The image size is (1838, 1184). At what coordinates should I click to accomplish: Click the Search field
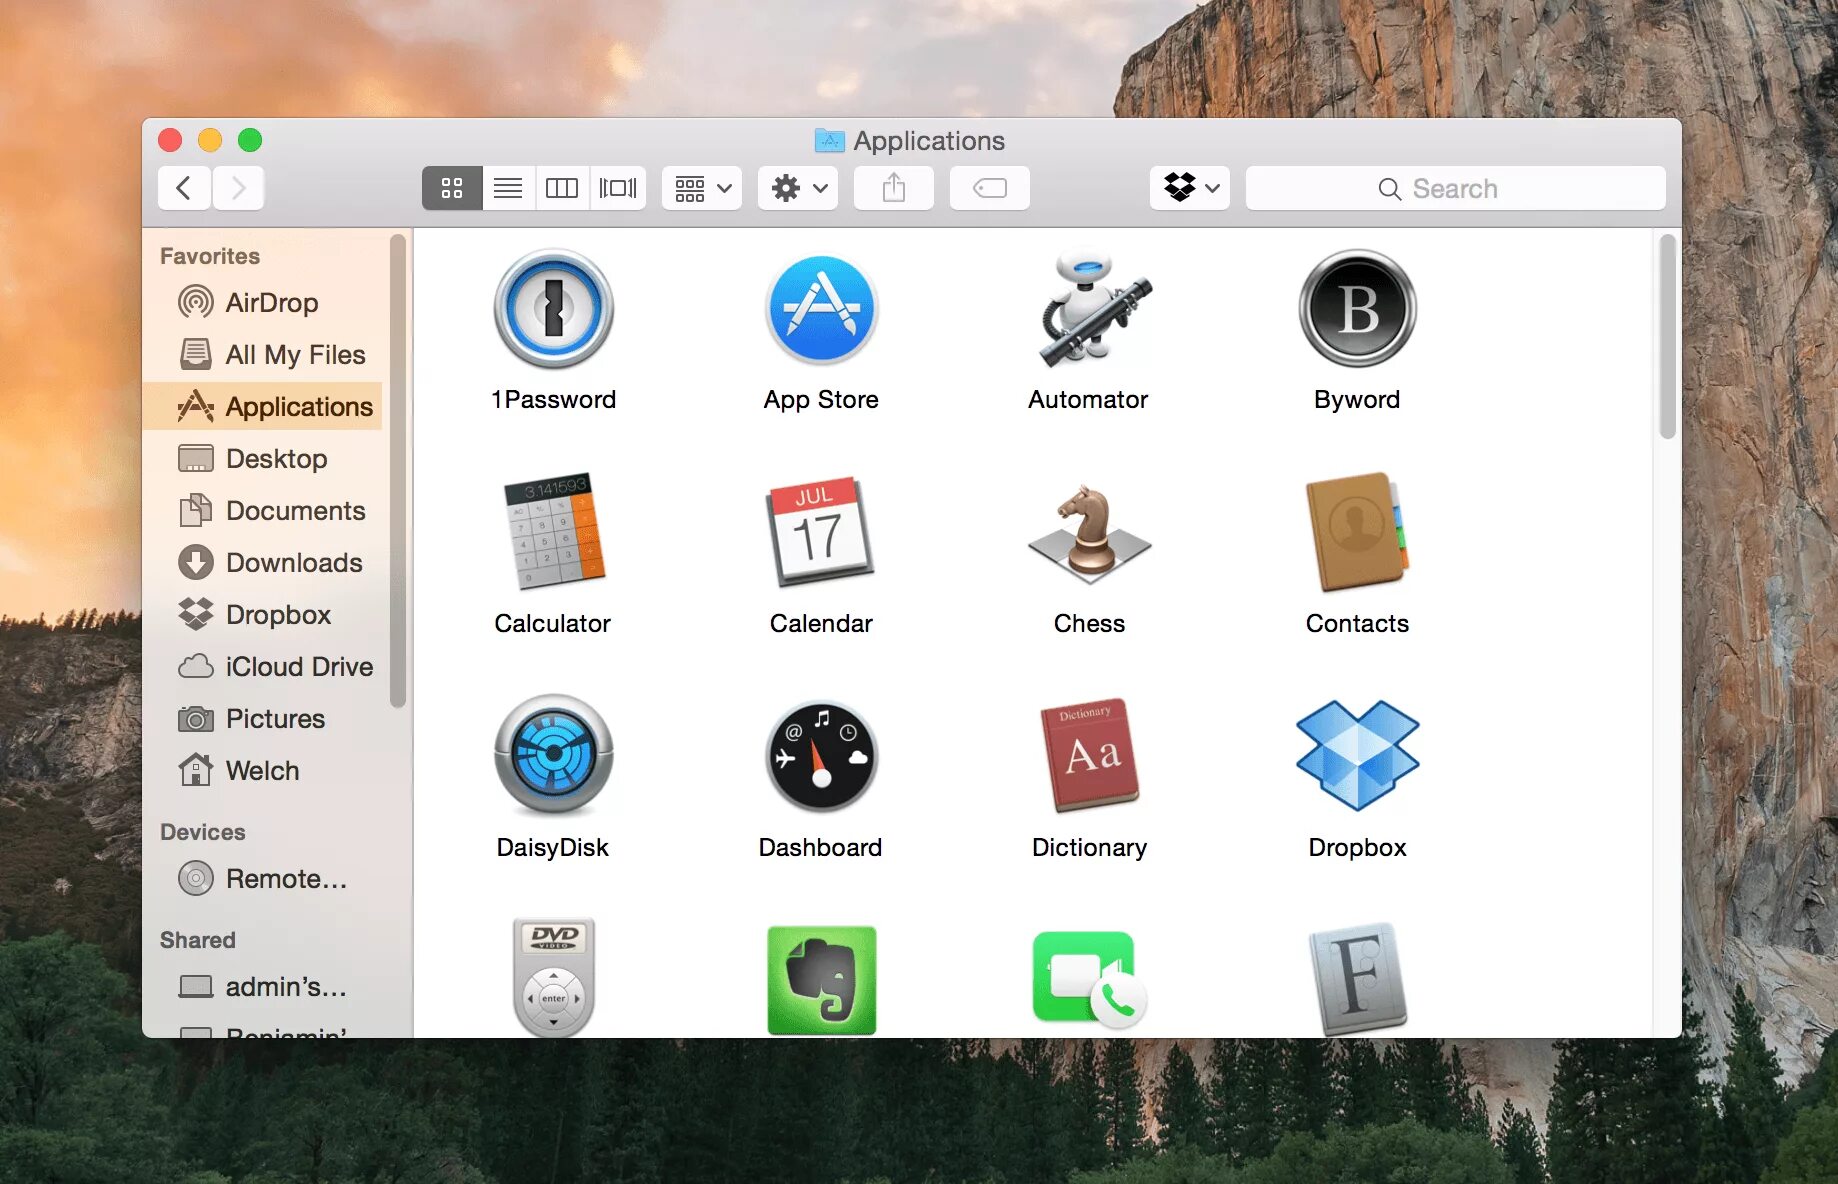(1456, 188)
